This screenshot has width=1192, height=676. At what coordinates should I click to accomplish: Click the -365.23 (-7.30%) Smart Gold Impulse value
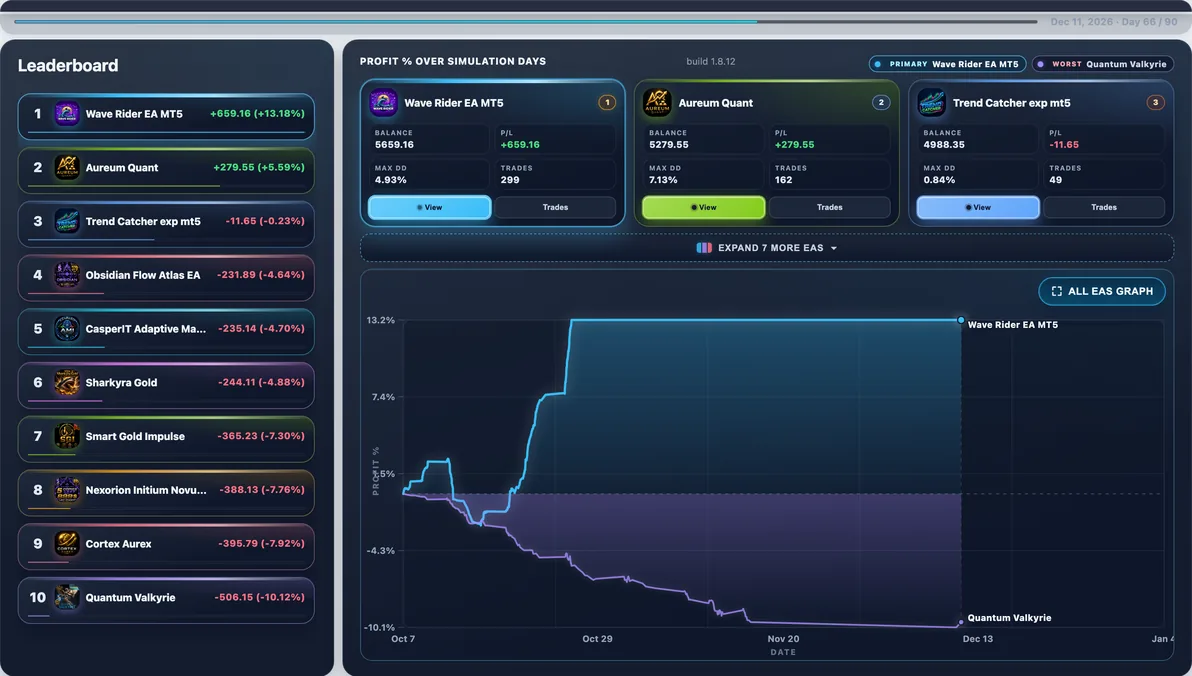(261, 436)
